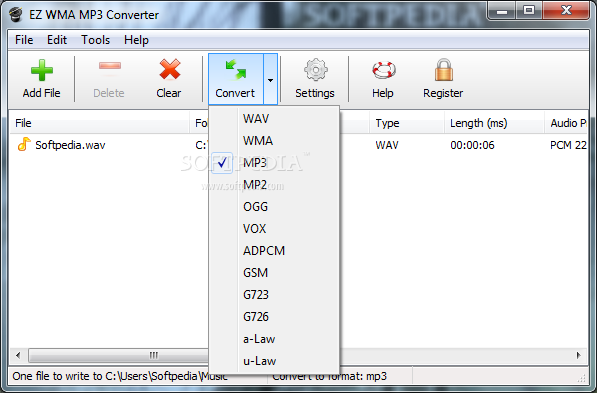Pick MP2 from the format list

[274, 185]
